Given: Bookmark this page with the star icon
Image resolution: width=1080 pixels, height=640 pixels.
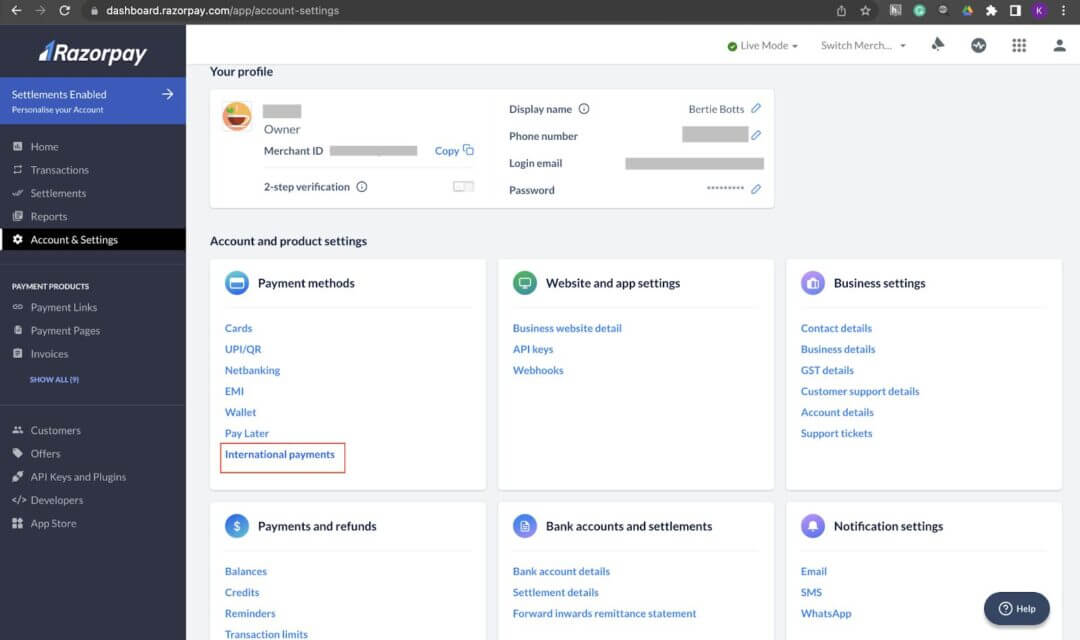Looking at the screenshot, I should (x=865, y=11).
